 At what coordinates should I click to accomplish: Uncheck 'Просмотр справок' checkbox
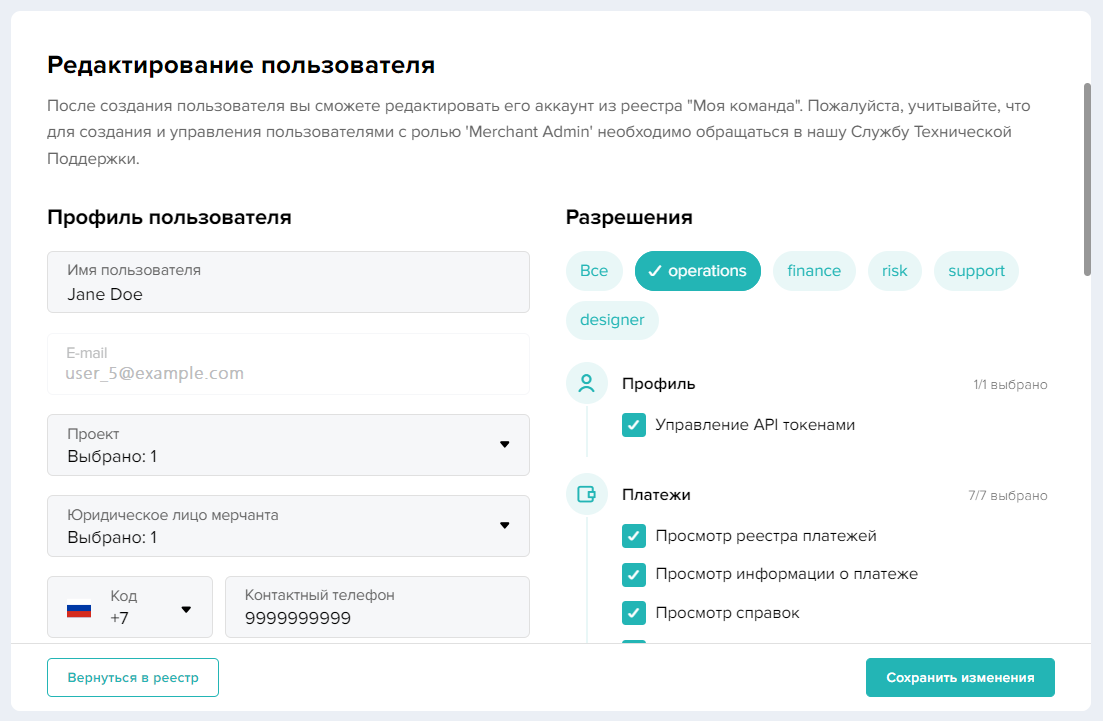tap(634, 612)
